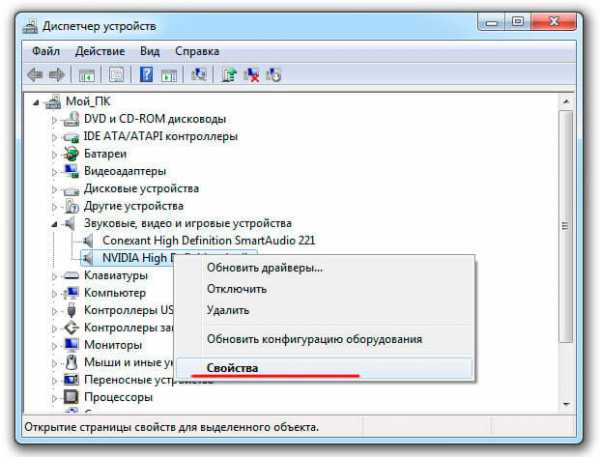Click the Properties sheet toolbar icon

(x=115, y=75)
